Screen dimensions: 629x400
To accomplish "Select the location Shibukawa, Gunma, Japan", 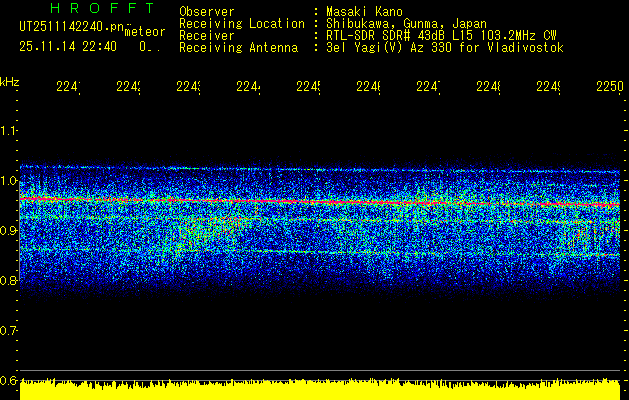I will (406, 24).
